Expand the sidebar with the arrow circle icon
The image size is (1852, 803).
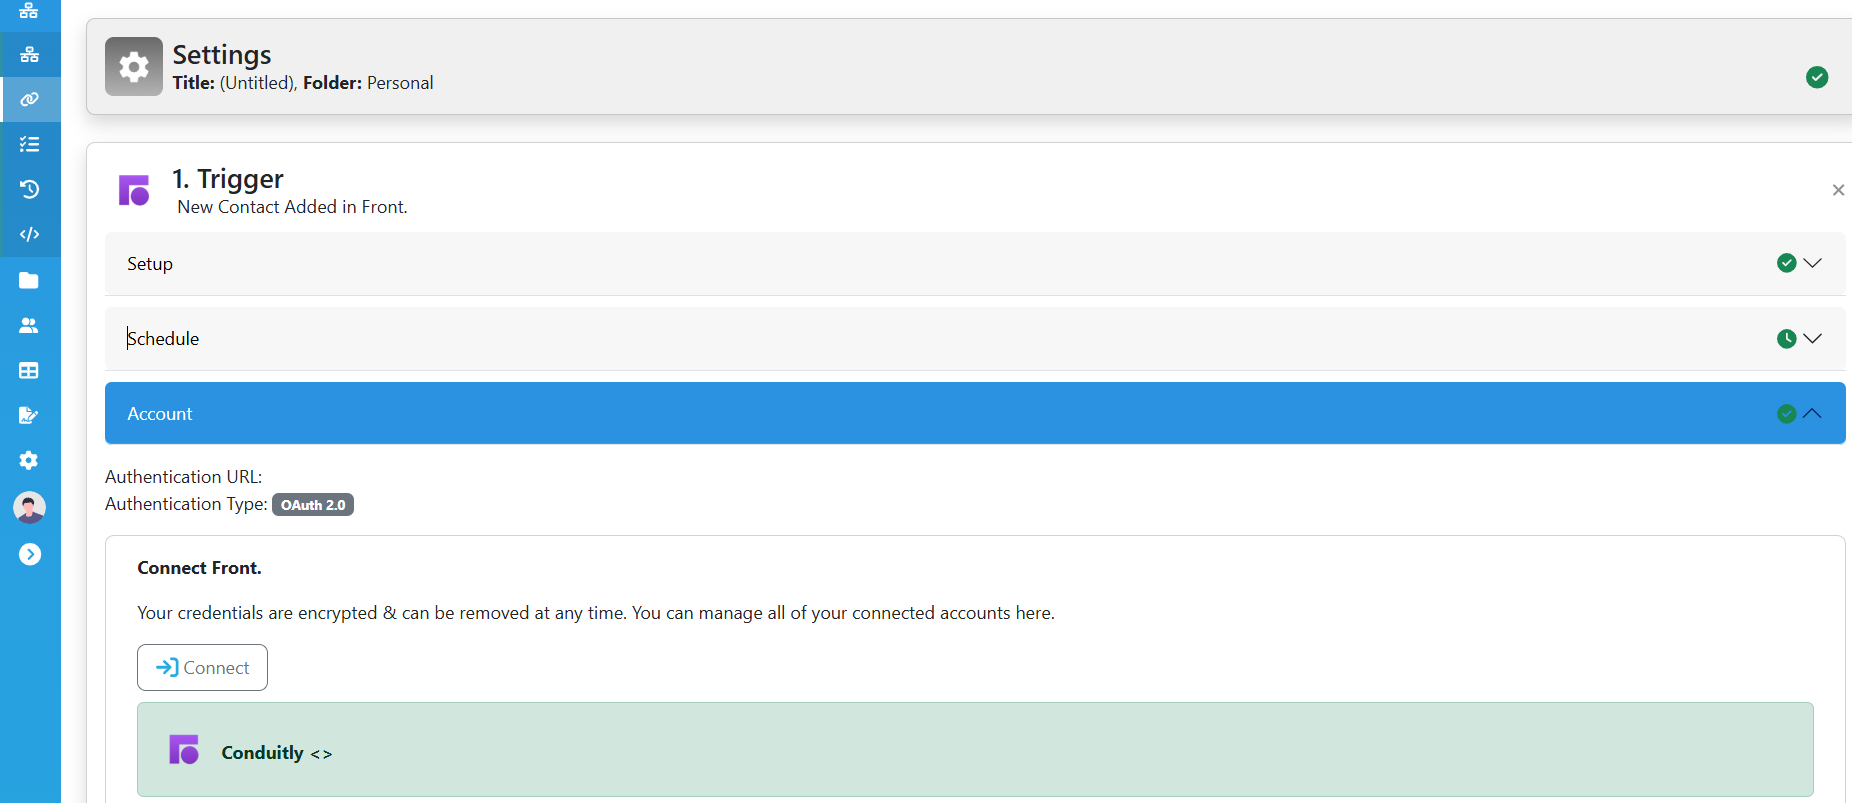click(x=30, y=554)
